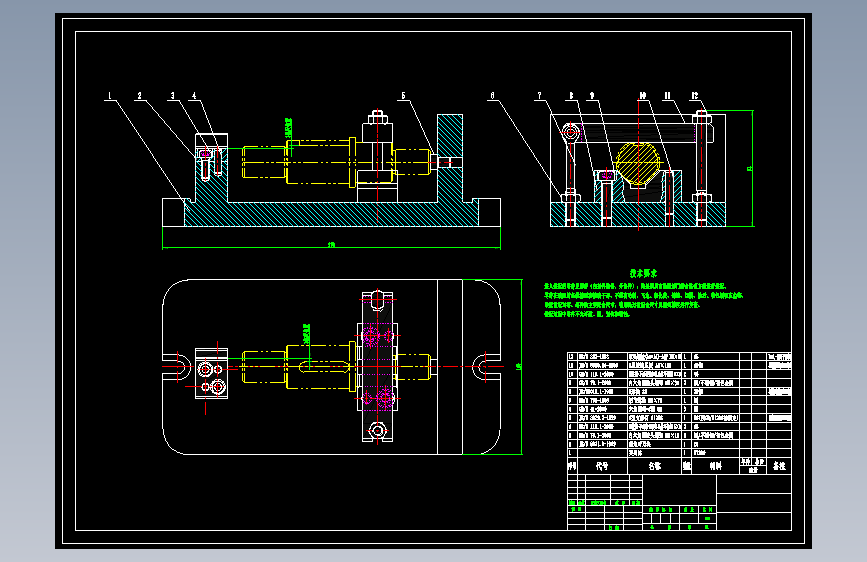Select part balloon number 1

click(109, 96)
